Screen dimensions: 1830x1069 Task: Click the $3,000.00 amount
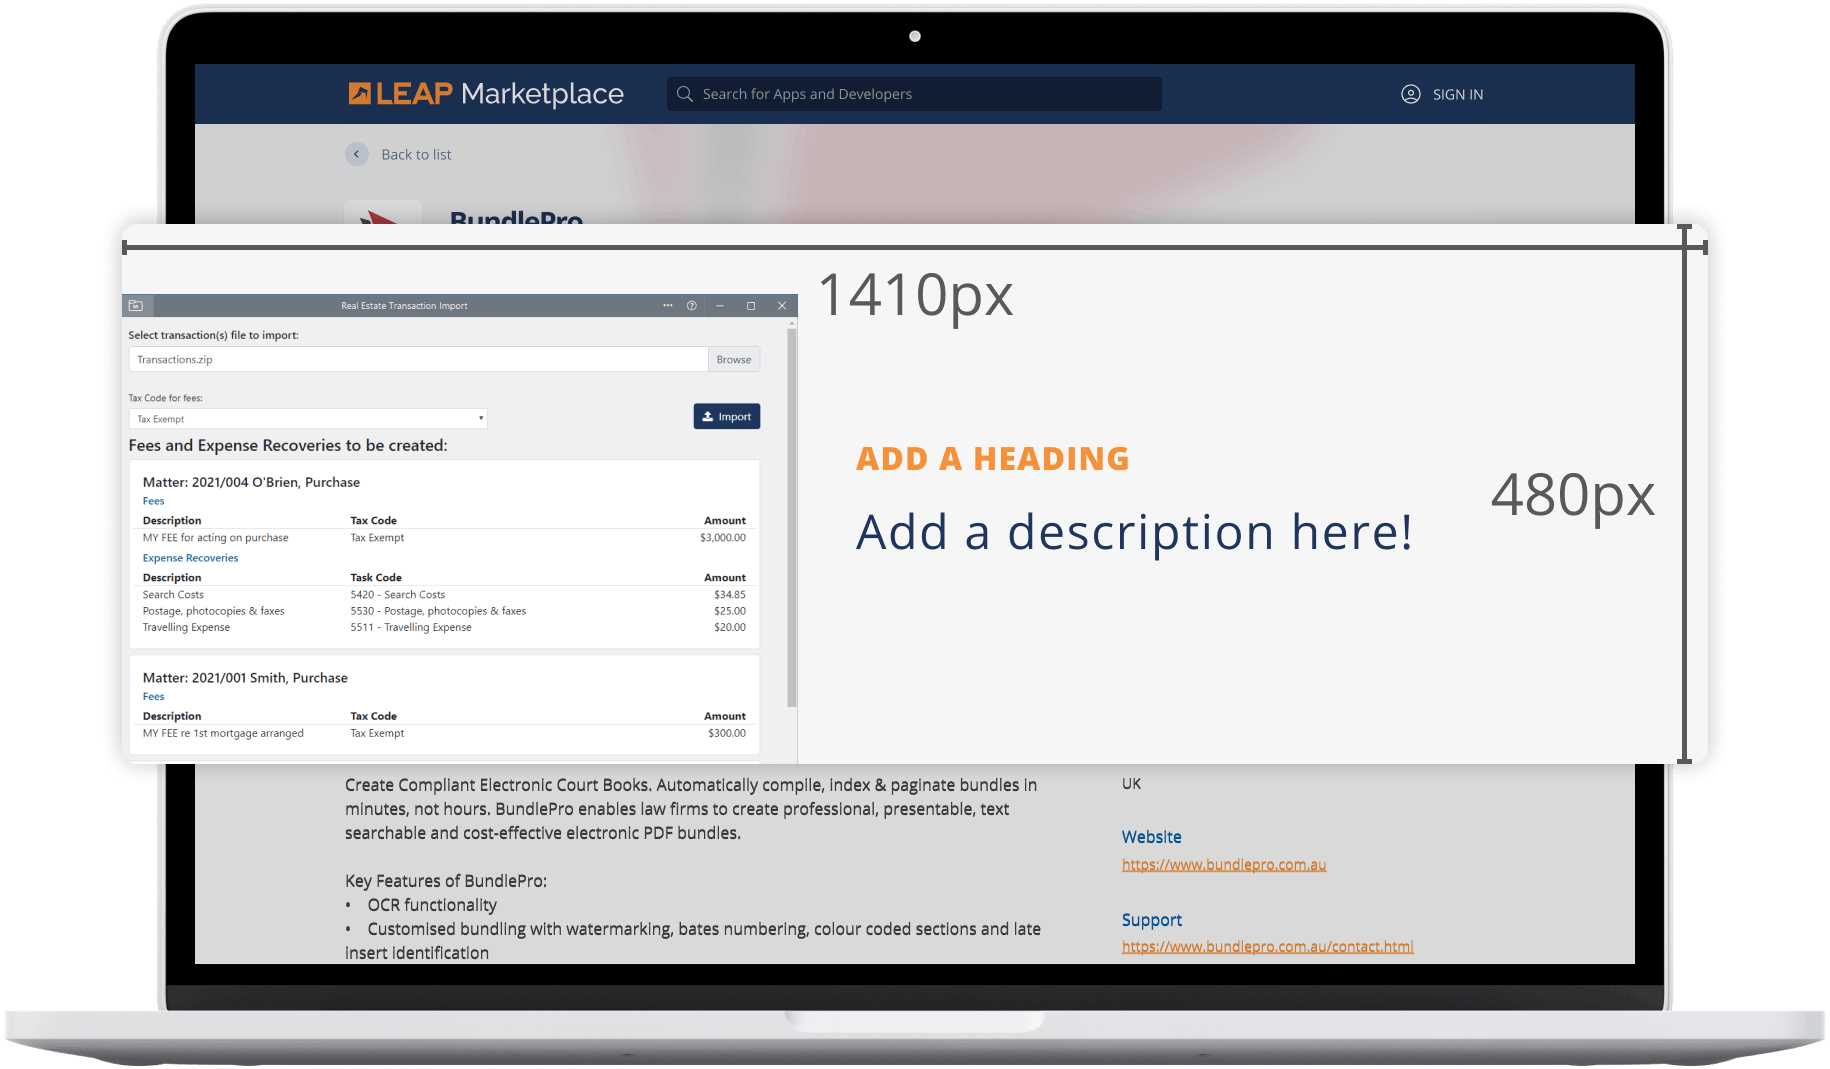723,538
